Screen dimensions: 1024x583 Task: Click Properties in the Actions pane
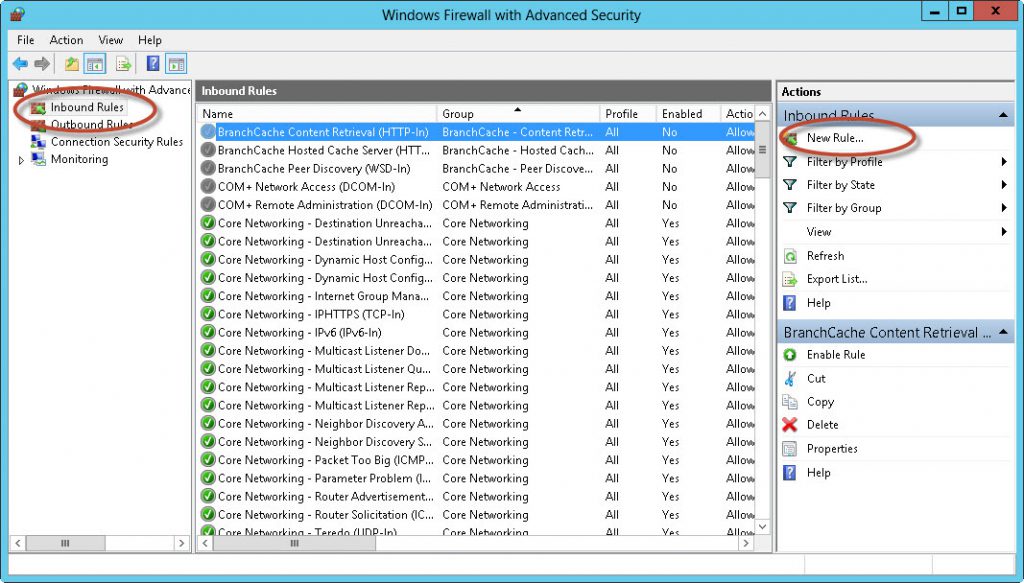(x=832, y=449)
